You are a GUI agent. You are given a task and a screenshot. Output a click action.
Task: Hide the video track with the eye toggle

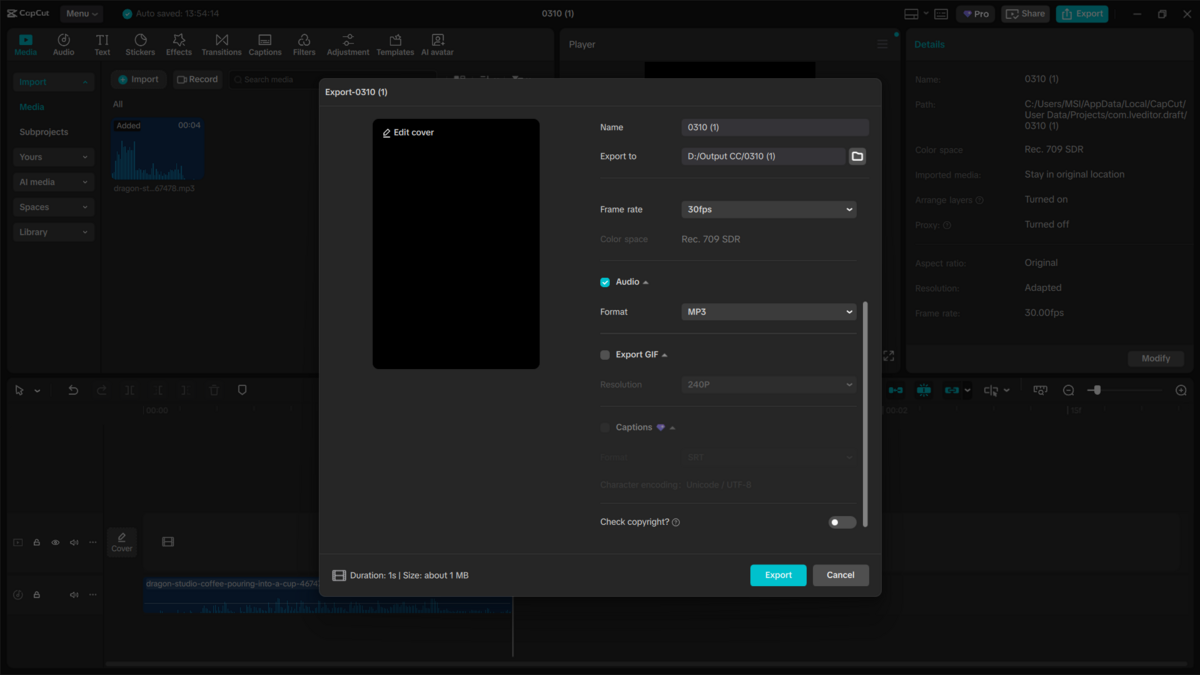tap(54, 542)
